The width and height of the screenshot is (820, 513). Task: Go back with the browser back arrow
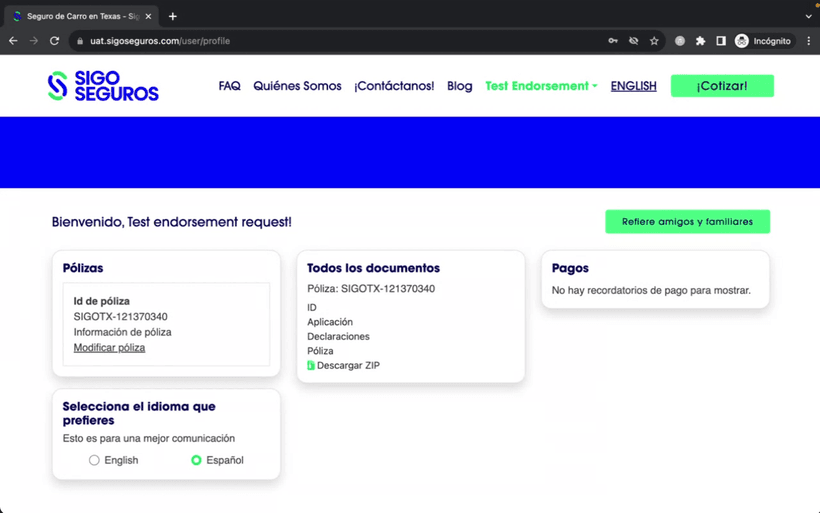[13, 41]
